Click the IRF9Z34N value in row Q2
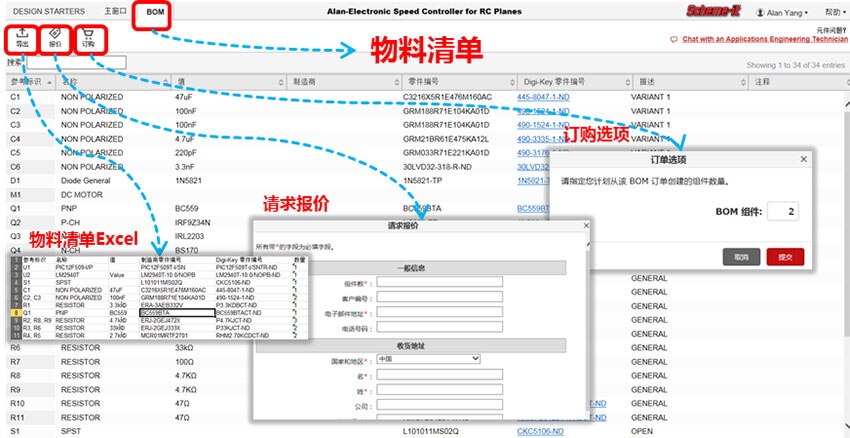Screen dimensions: 850x438 [x=192, y=222]
